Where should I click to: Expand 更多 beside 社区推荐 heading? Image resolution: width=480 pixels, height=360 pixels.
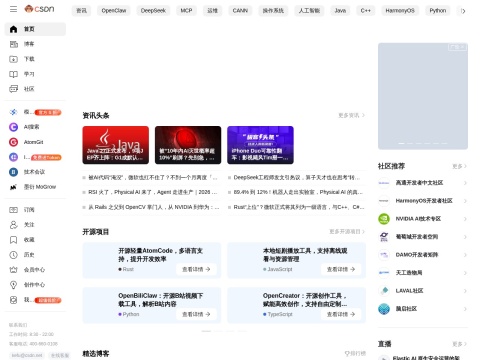tap(459, 166)
